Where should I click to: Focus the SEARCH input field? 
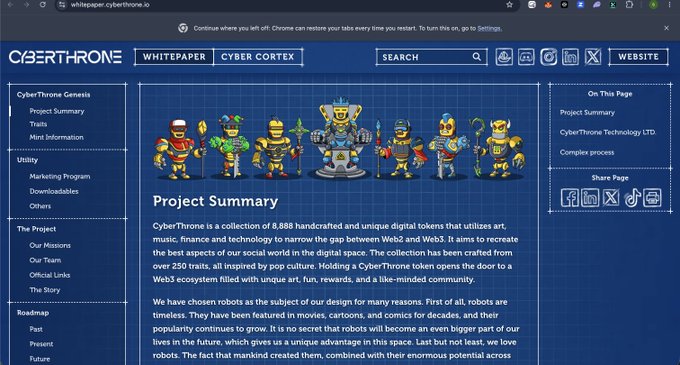pos(432,57)
